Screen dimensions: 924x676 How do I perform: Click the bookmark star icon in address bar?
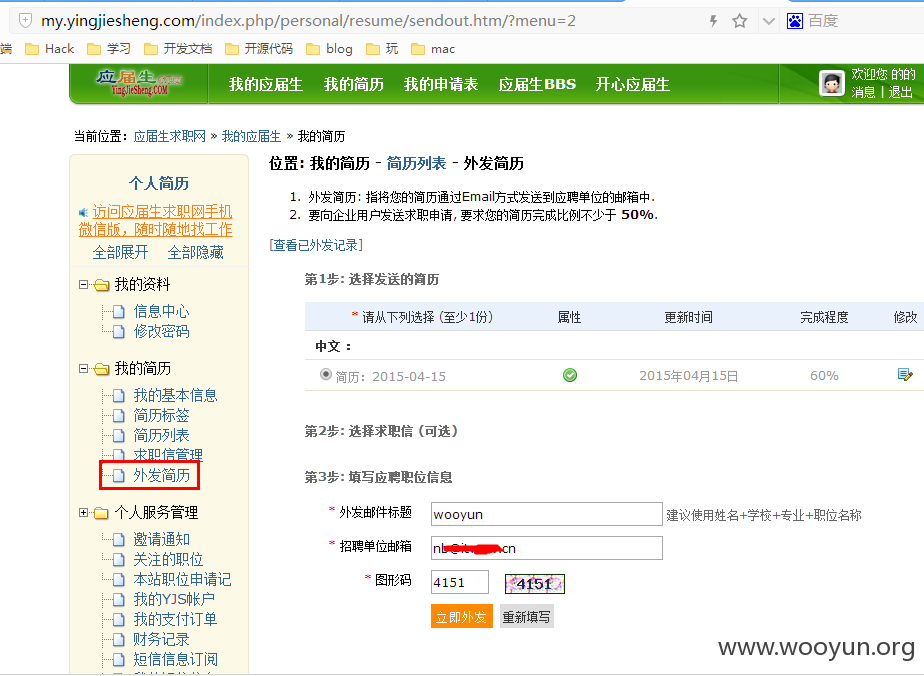coord(740,21)
